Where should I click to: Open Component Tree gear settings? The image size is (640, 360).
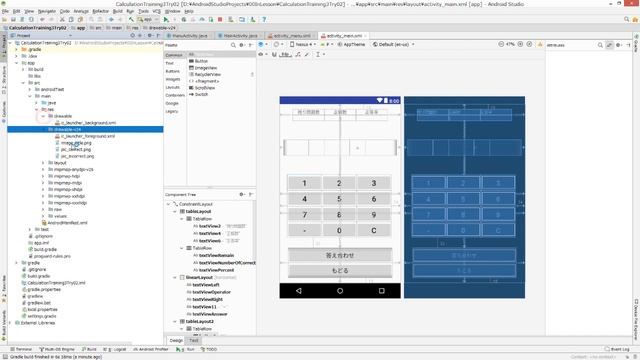tap(242, 194)
